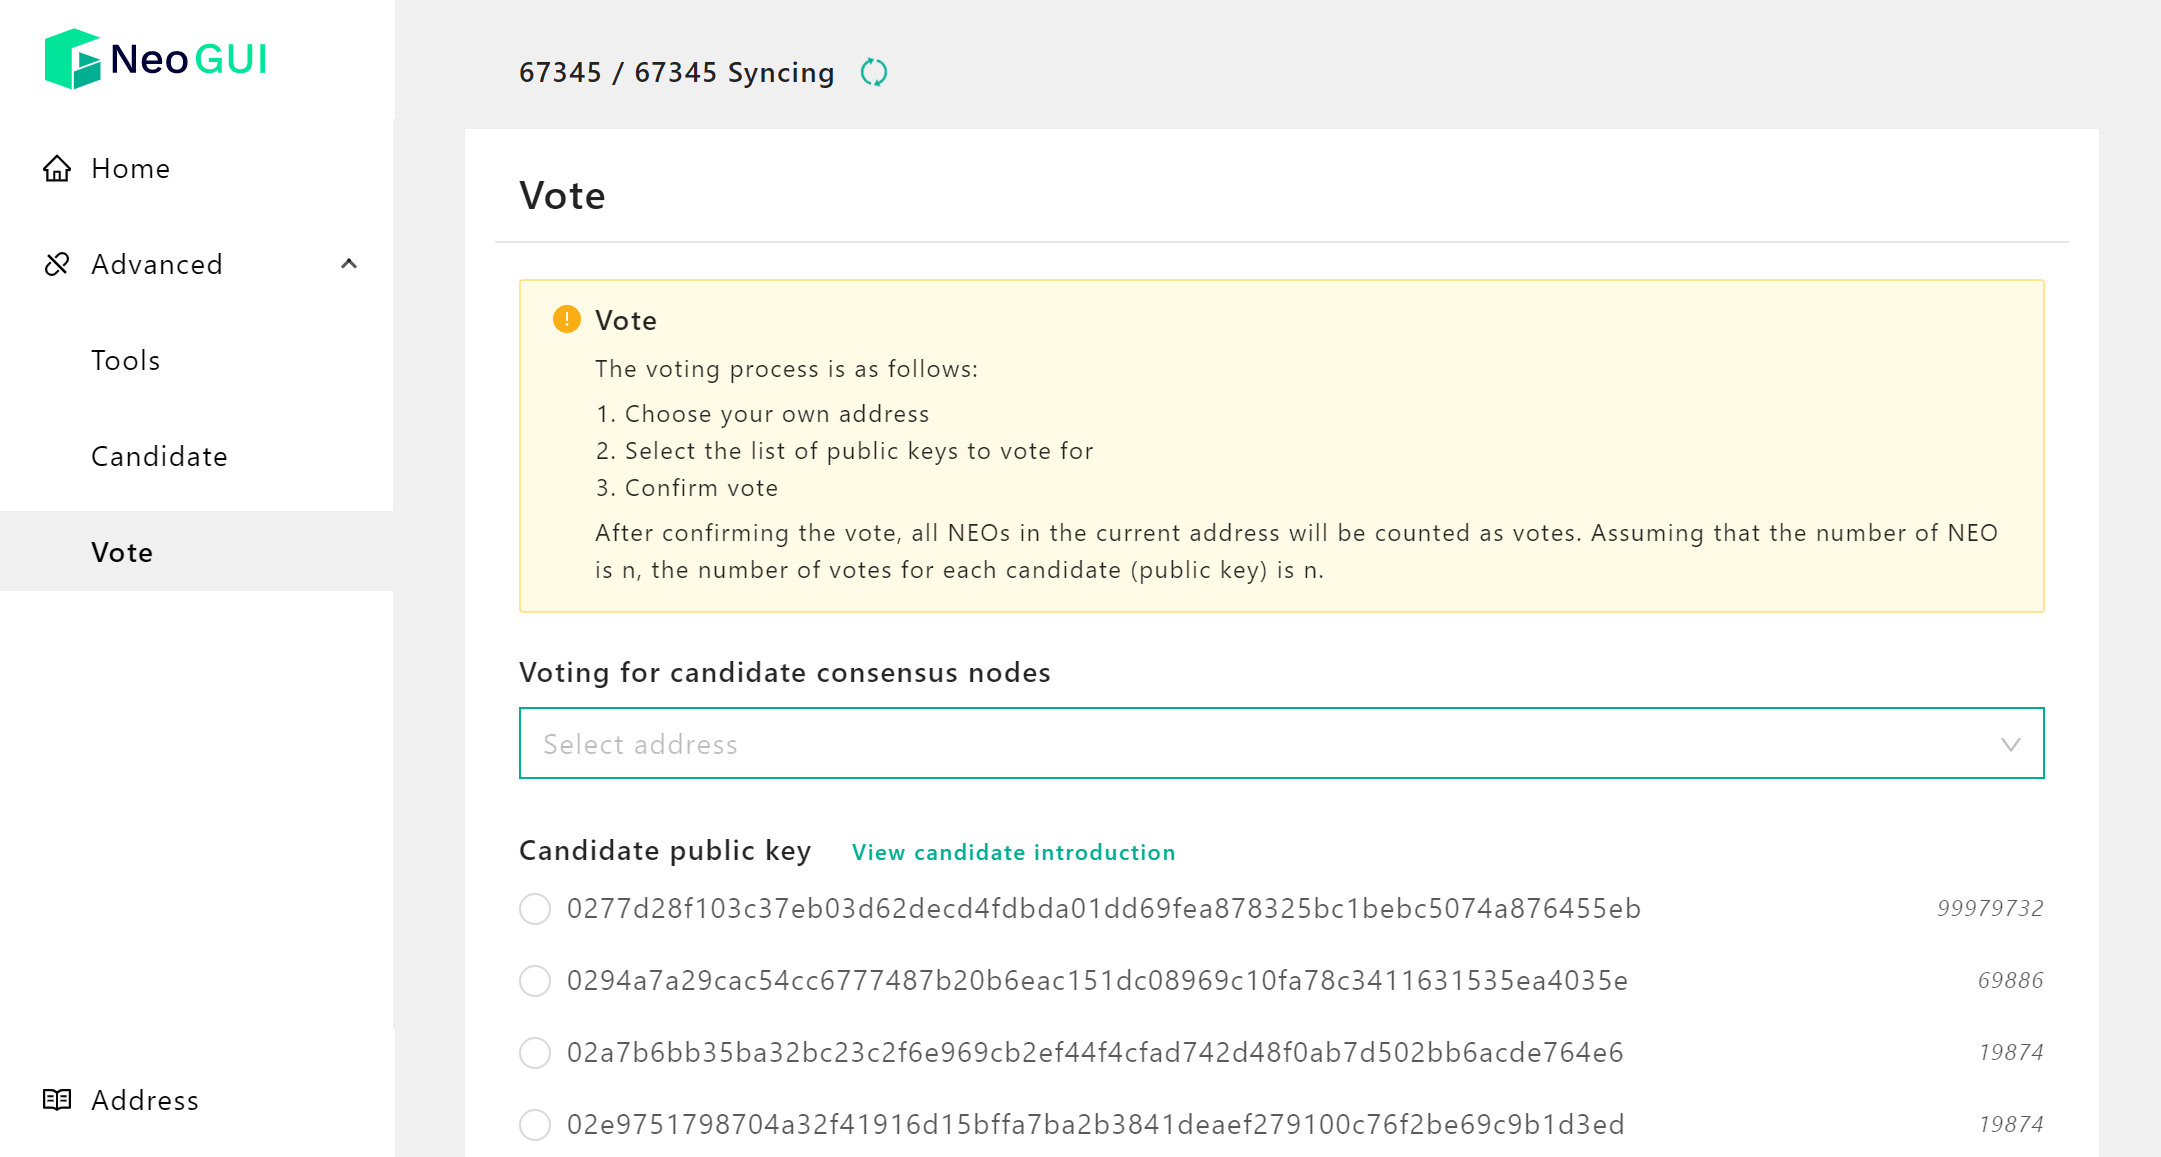Open the Select address dropdown
The height and width of the screenshot is (1157, 2161).
point(1282,743)
